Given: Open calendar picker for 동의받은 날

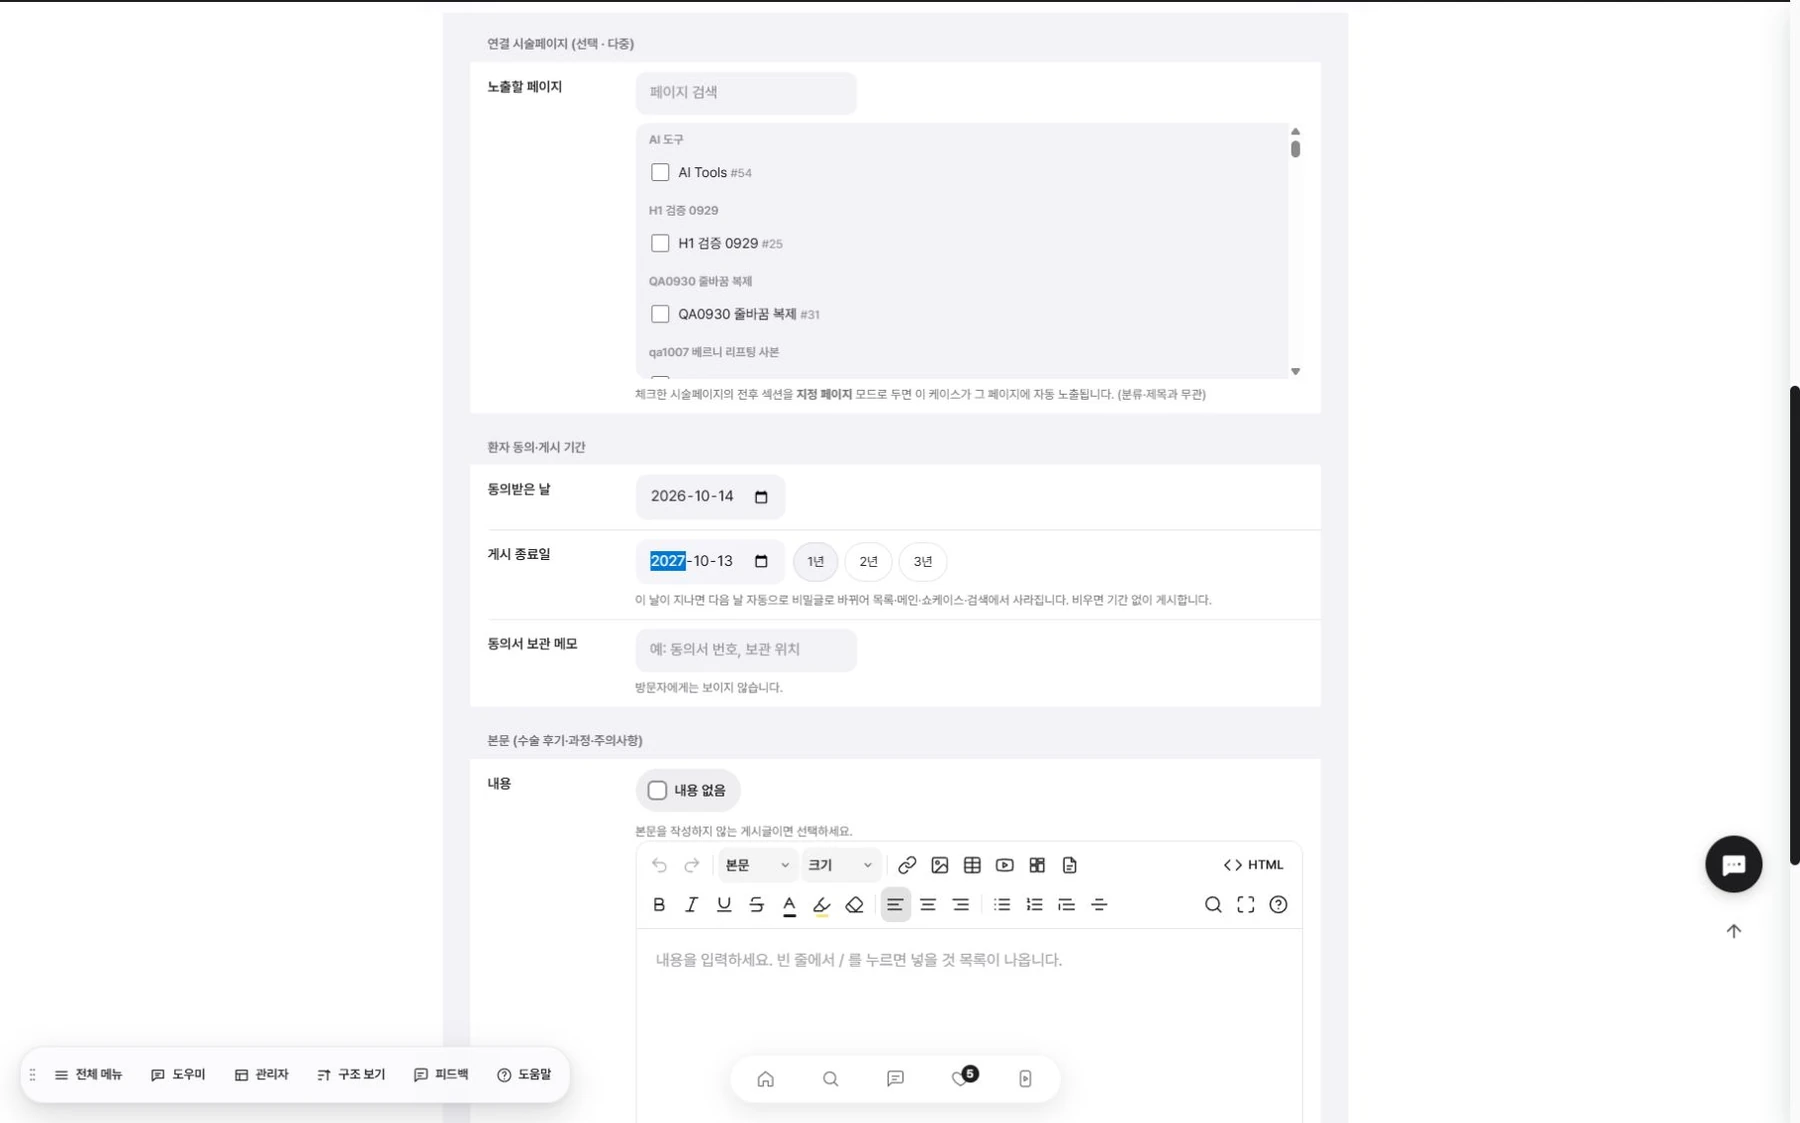Looking at the screenshot, I should (x=761, y=497).
